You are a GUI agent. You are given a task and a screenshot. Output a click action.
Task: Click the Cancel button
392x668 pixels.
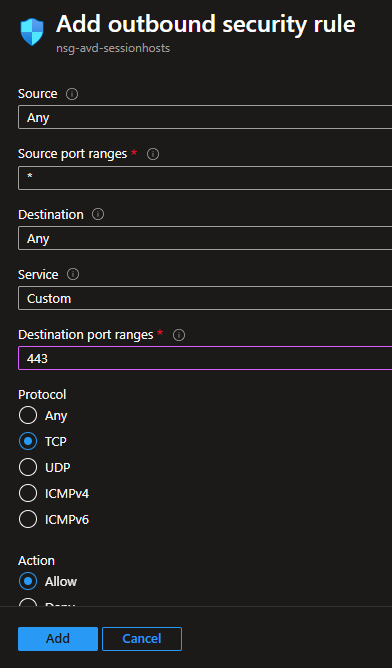click(x=142, y=639)
